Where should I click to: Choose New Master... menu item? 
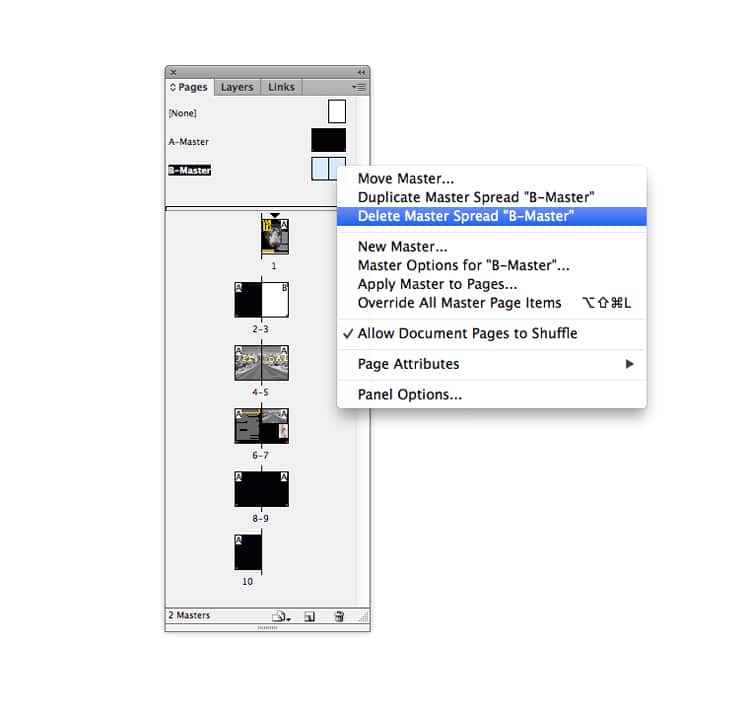click(492, 246)
